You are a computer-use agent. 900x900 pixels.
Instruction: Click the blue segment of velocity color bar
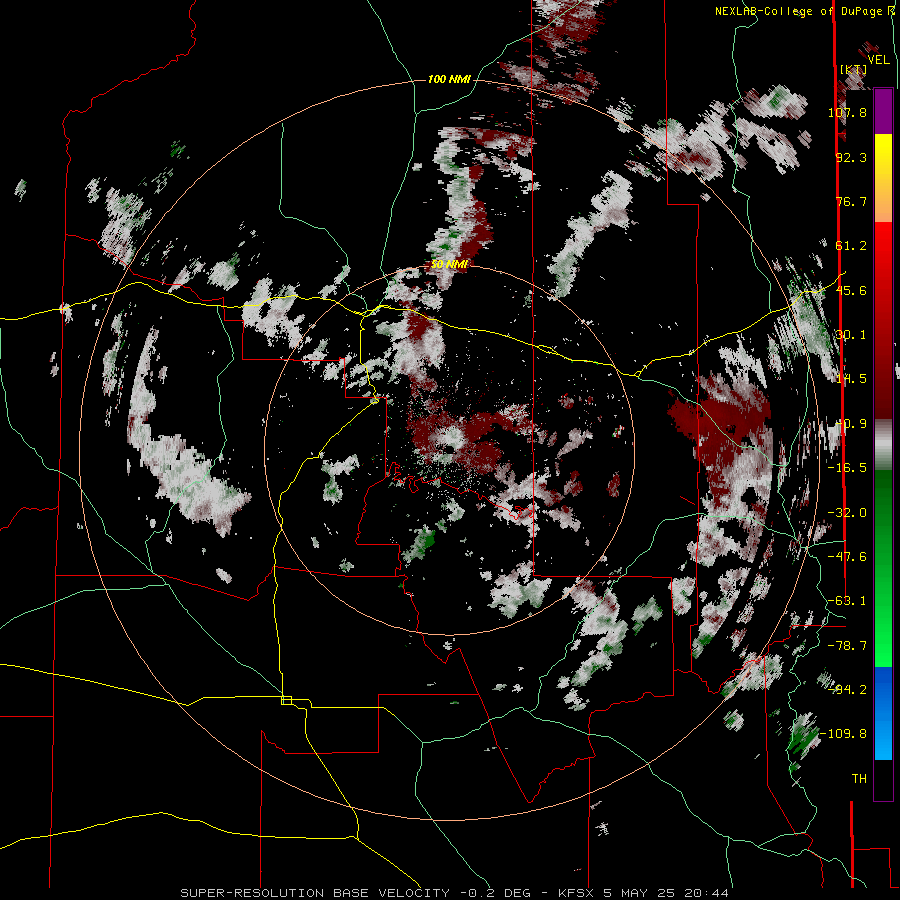[883, 713]
